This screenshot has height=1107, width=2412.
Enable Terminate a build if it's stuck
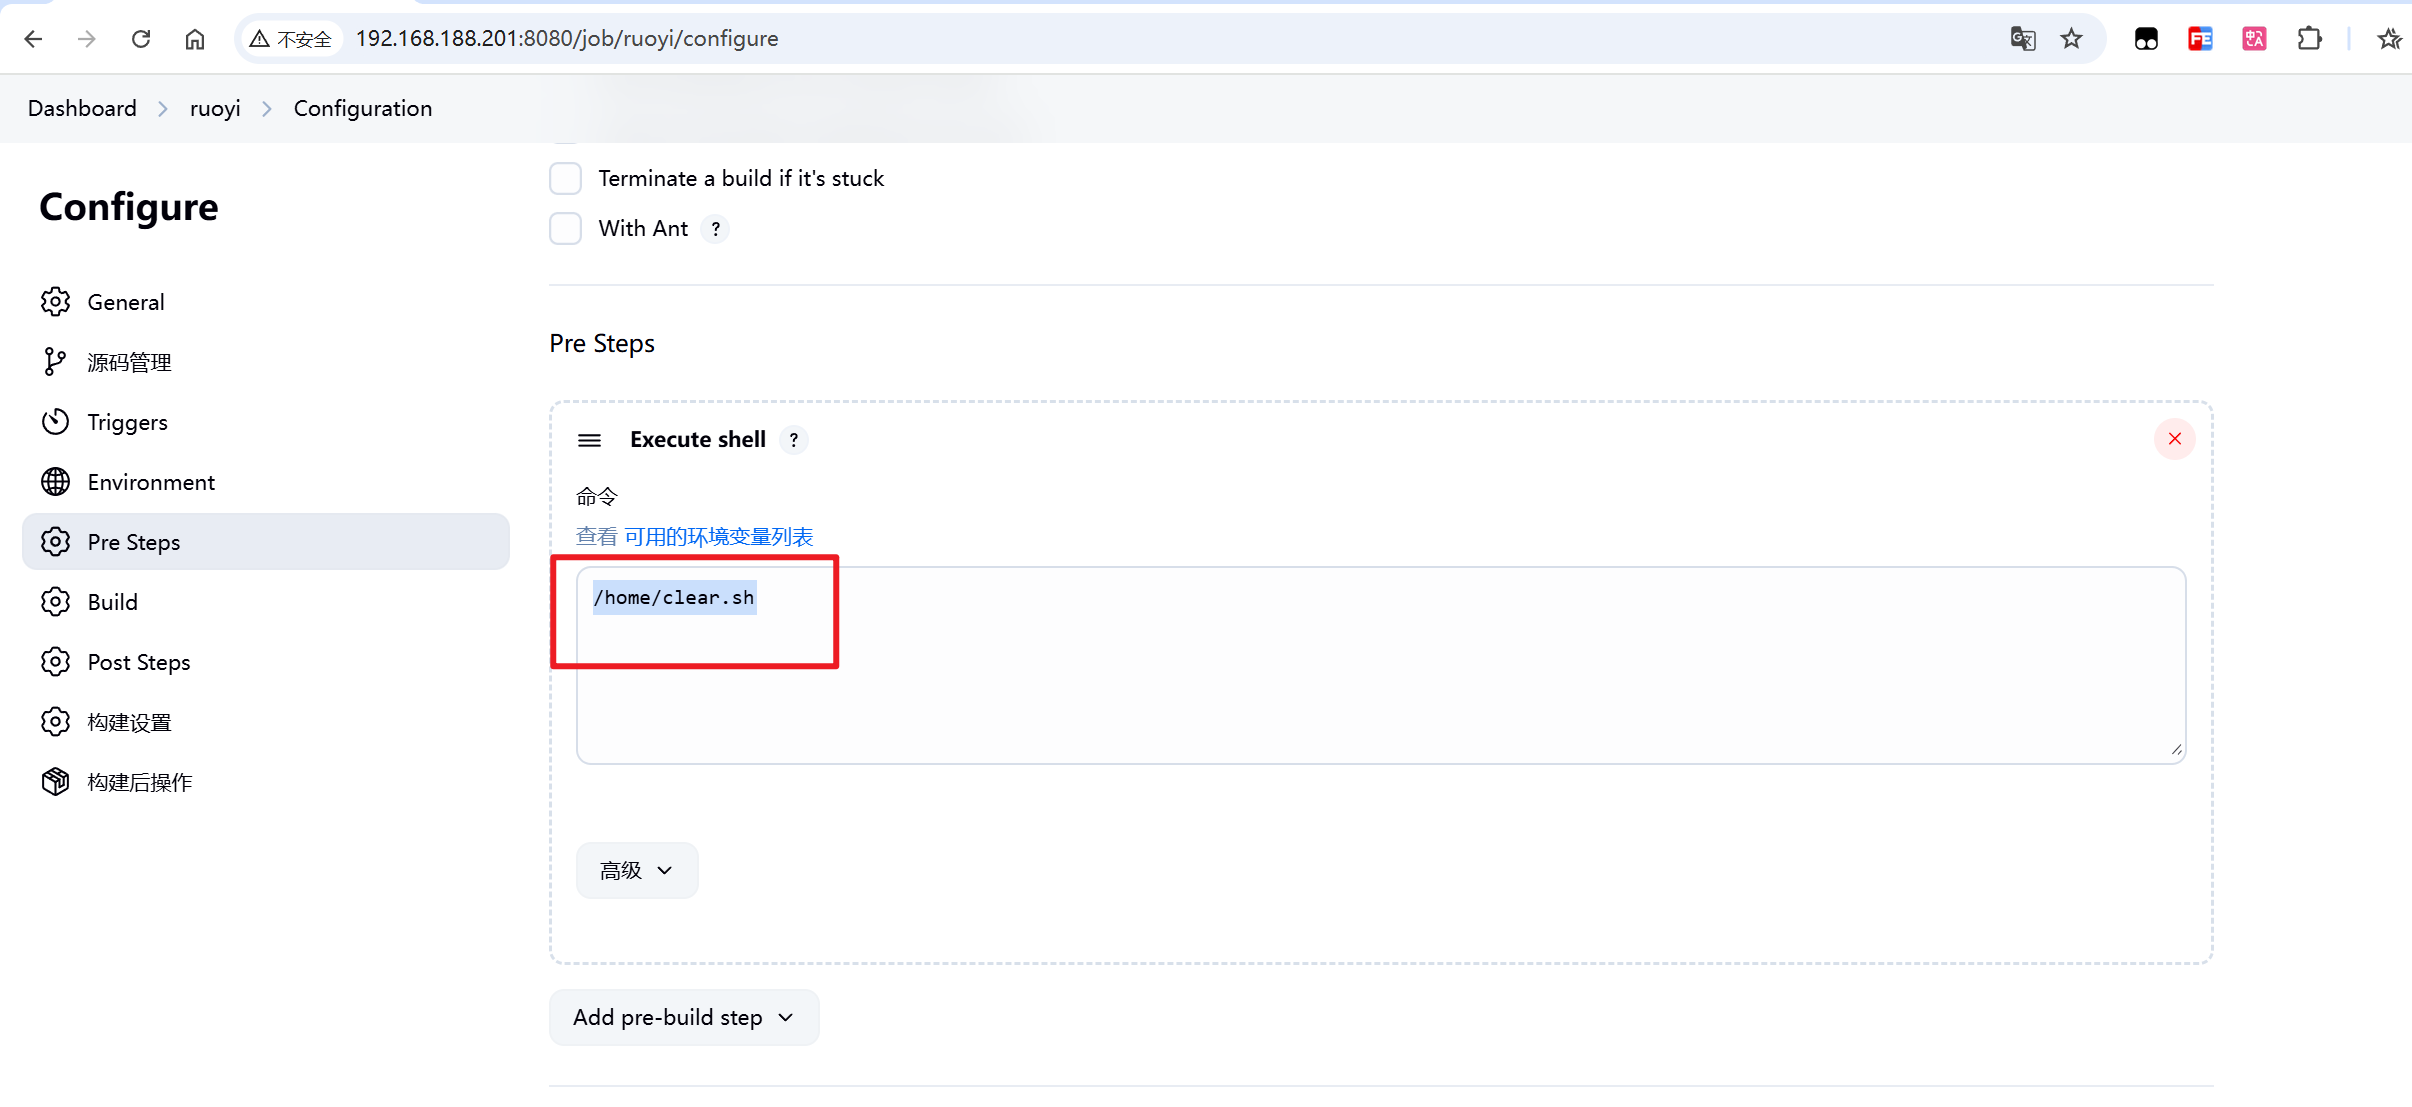566,179
